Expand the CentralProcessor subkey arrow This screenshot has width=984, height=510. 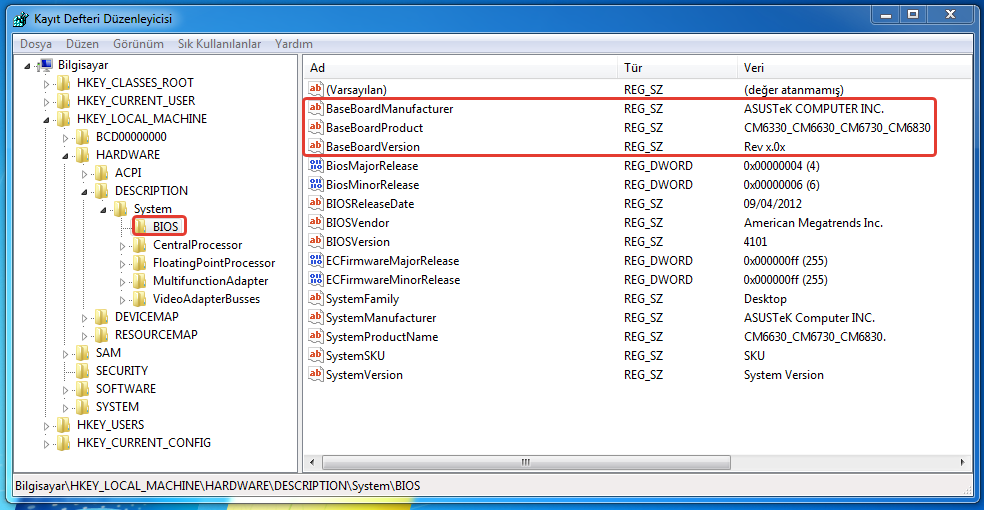(122, 245)
